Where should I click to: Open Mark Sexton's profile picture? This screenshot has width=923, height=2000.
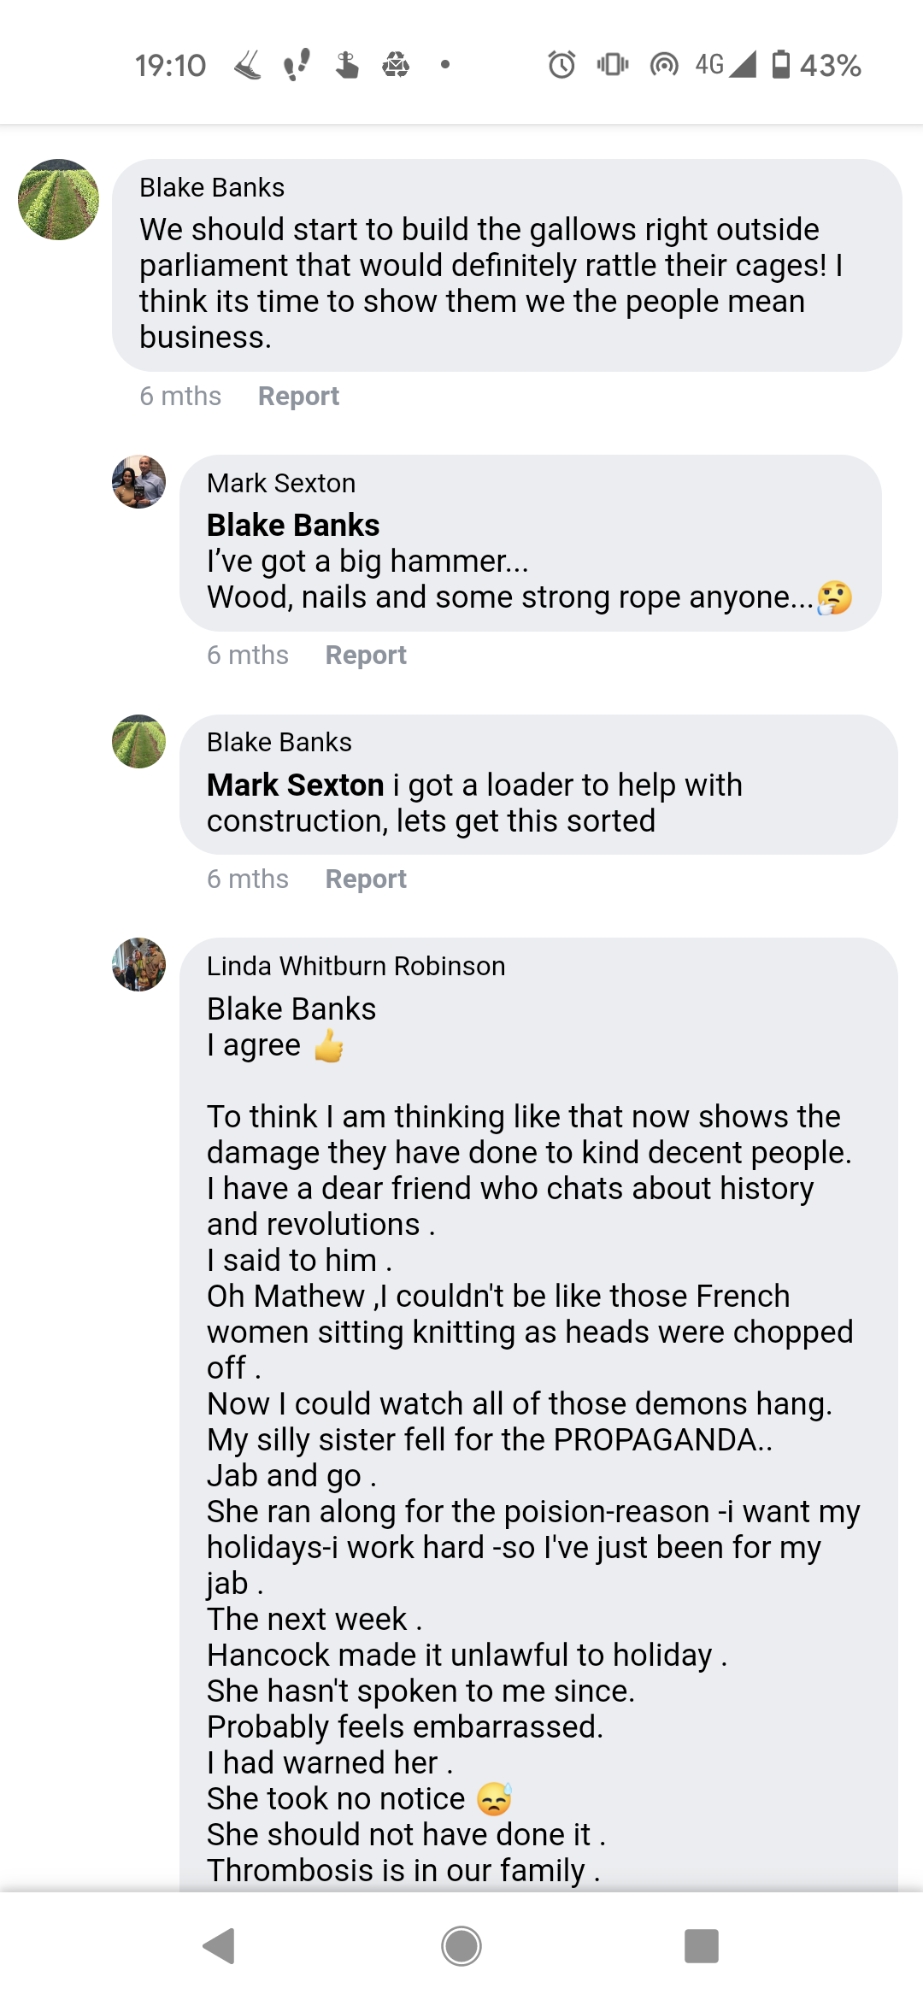pos(139,482)
